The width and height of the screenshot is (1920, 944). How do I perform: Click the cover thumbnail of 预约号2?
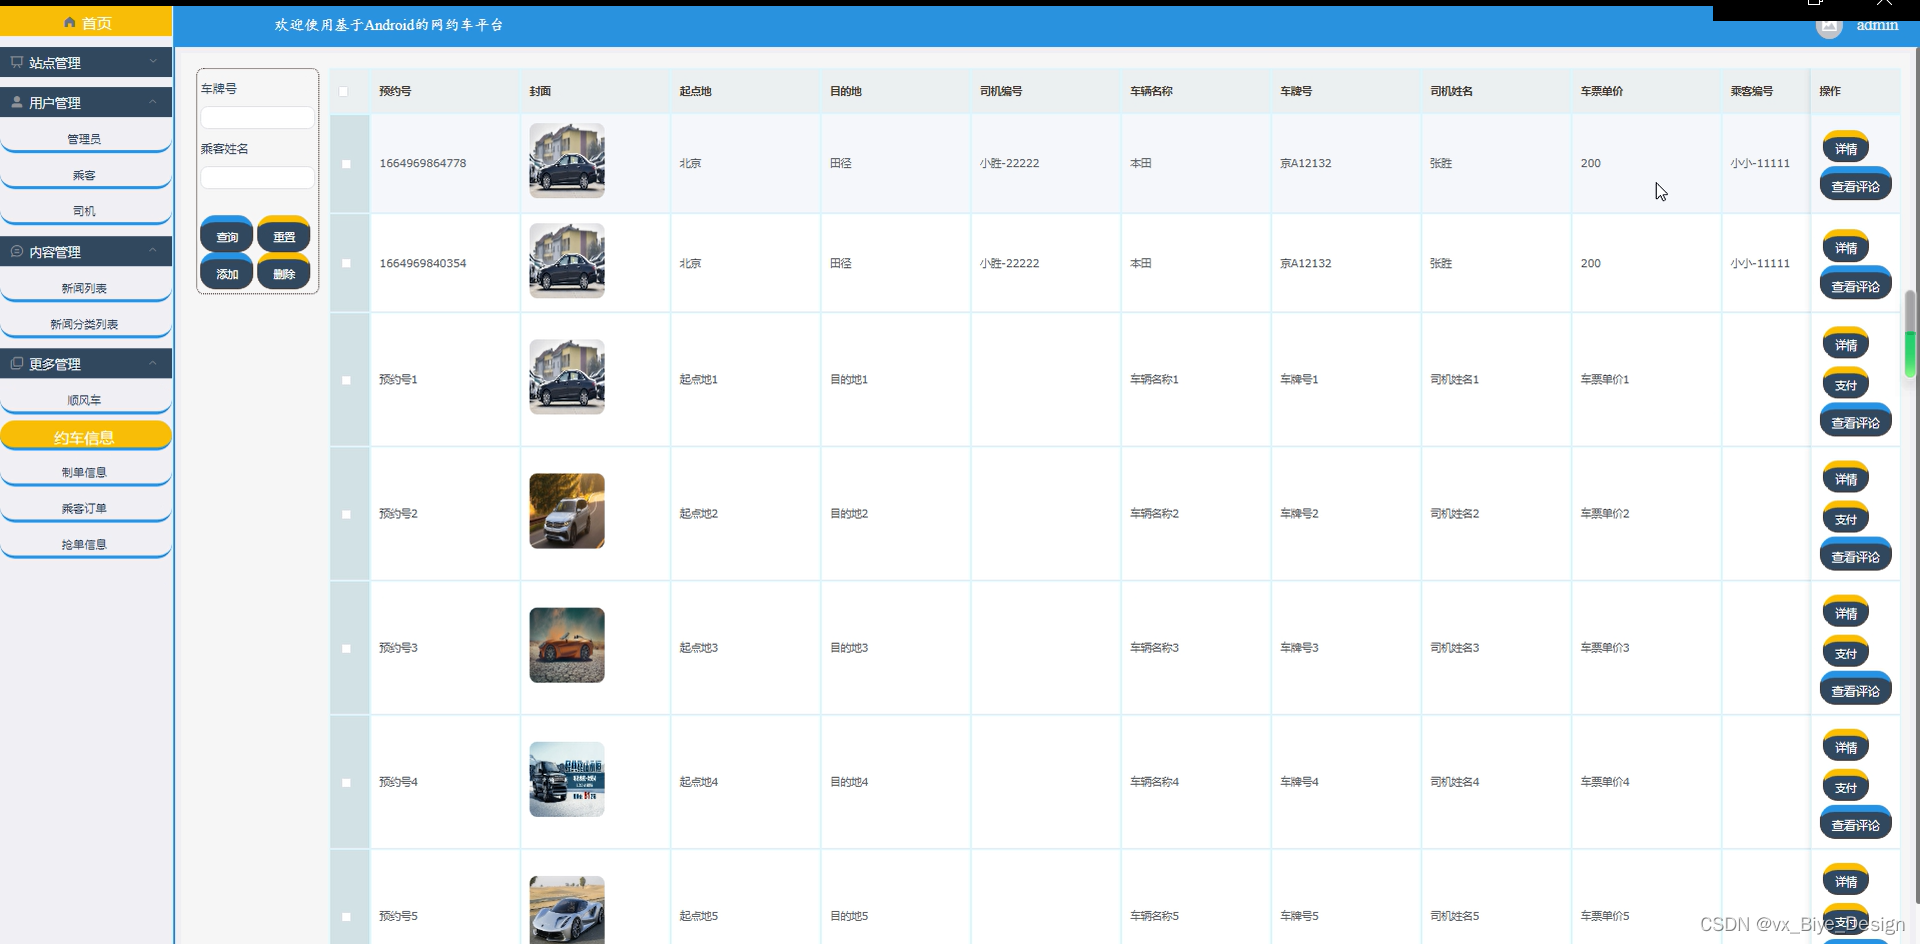pyautogui.click(x=567, y=511)
